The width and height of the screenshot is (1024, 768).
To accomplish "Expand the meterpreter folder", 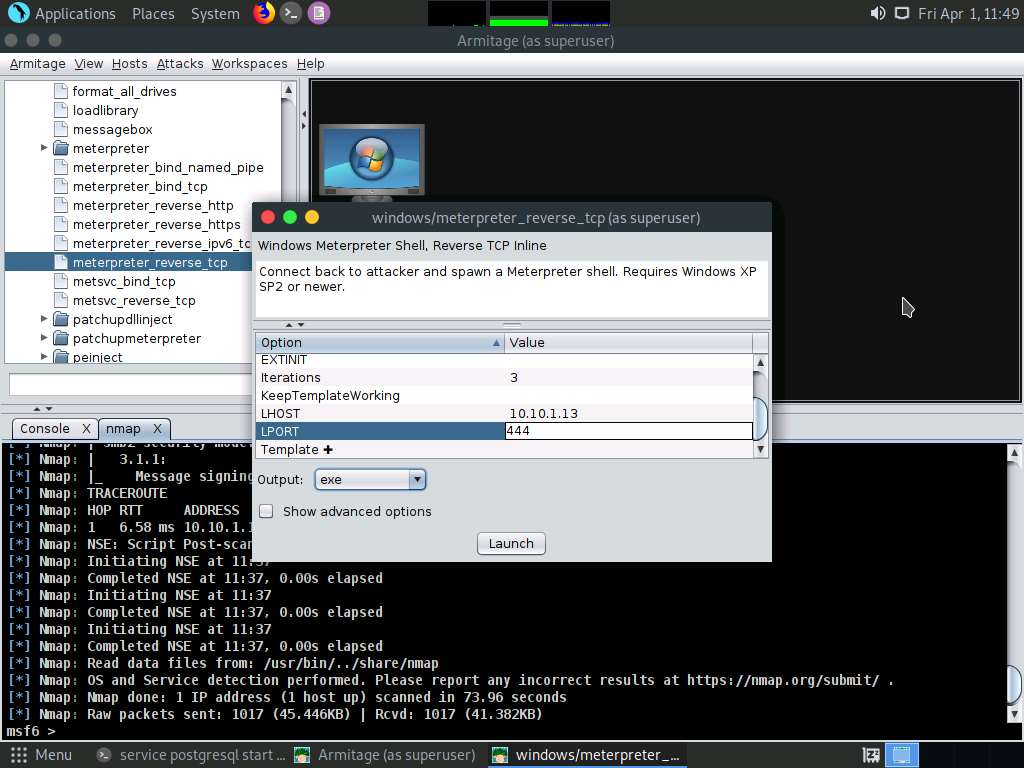I will (x=44, y=148).
